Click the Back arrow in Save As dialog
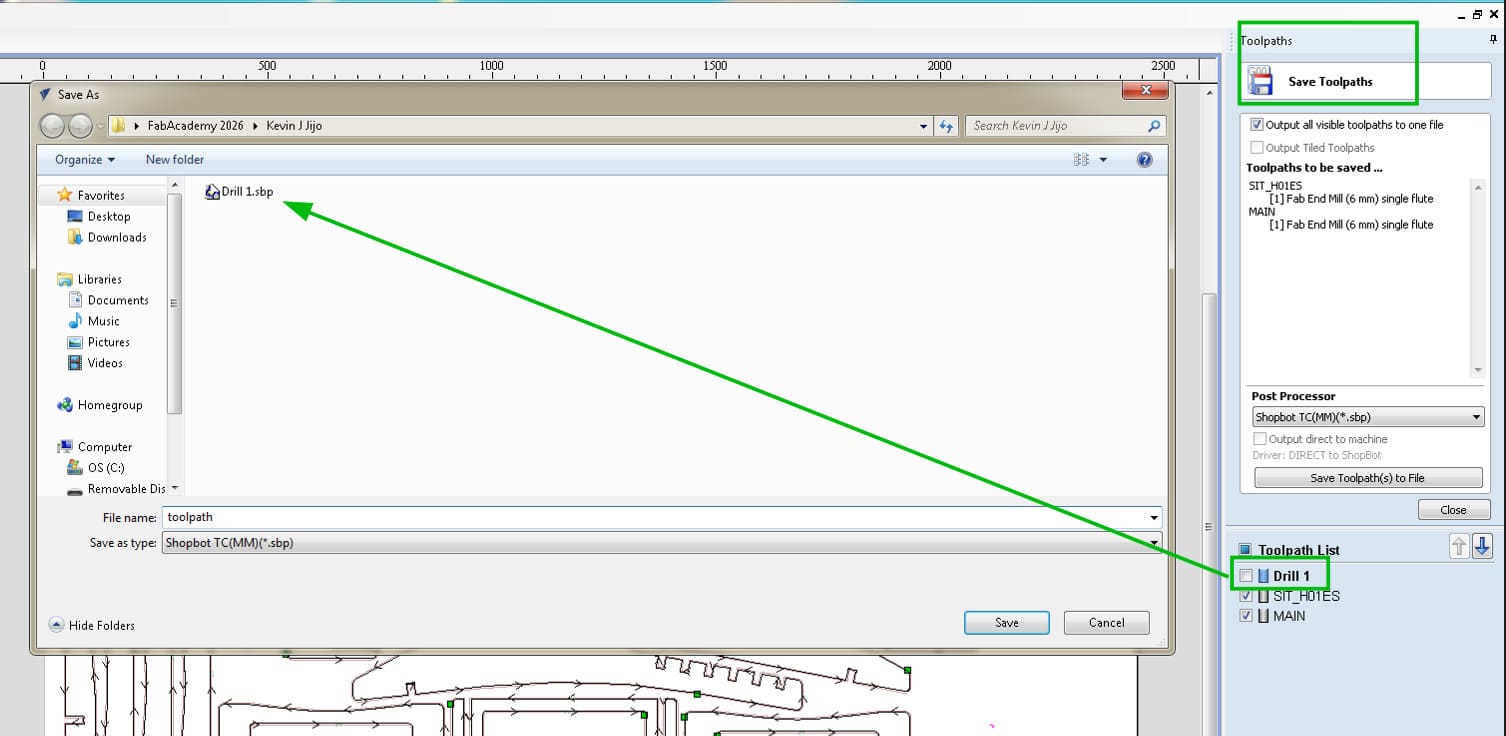 (52, 126)
